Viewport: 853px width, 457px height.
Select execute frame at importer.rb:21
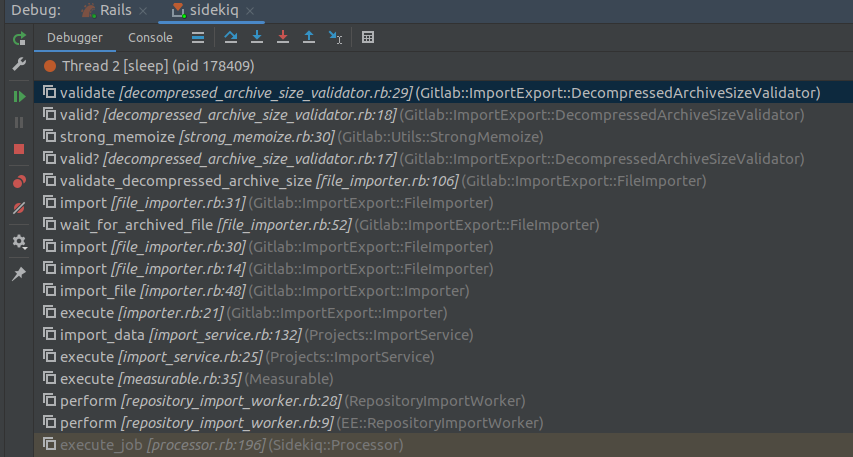coord(443,313)
